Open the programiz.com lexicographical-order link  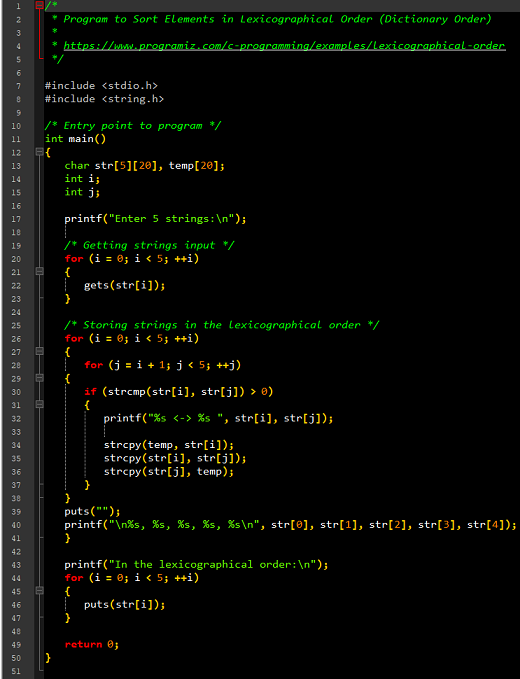(284, 45)
